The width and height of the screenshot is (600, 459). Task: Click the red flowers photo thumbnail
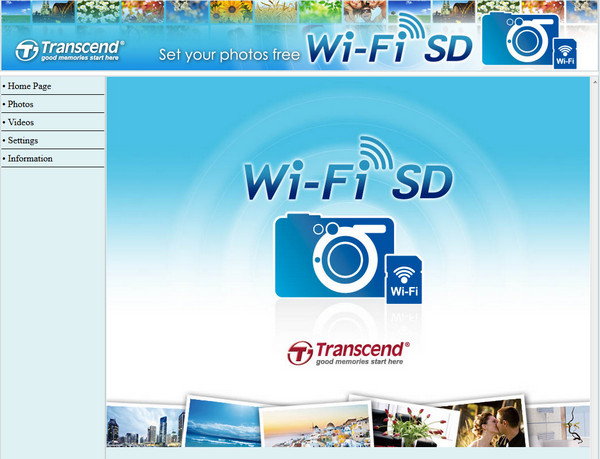413,424
